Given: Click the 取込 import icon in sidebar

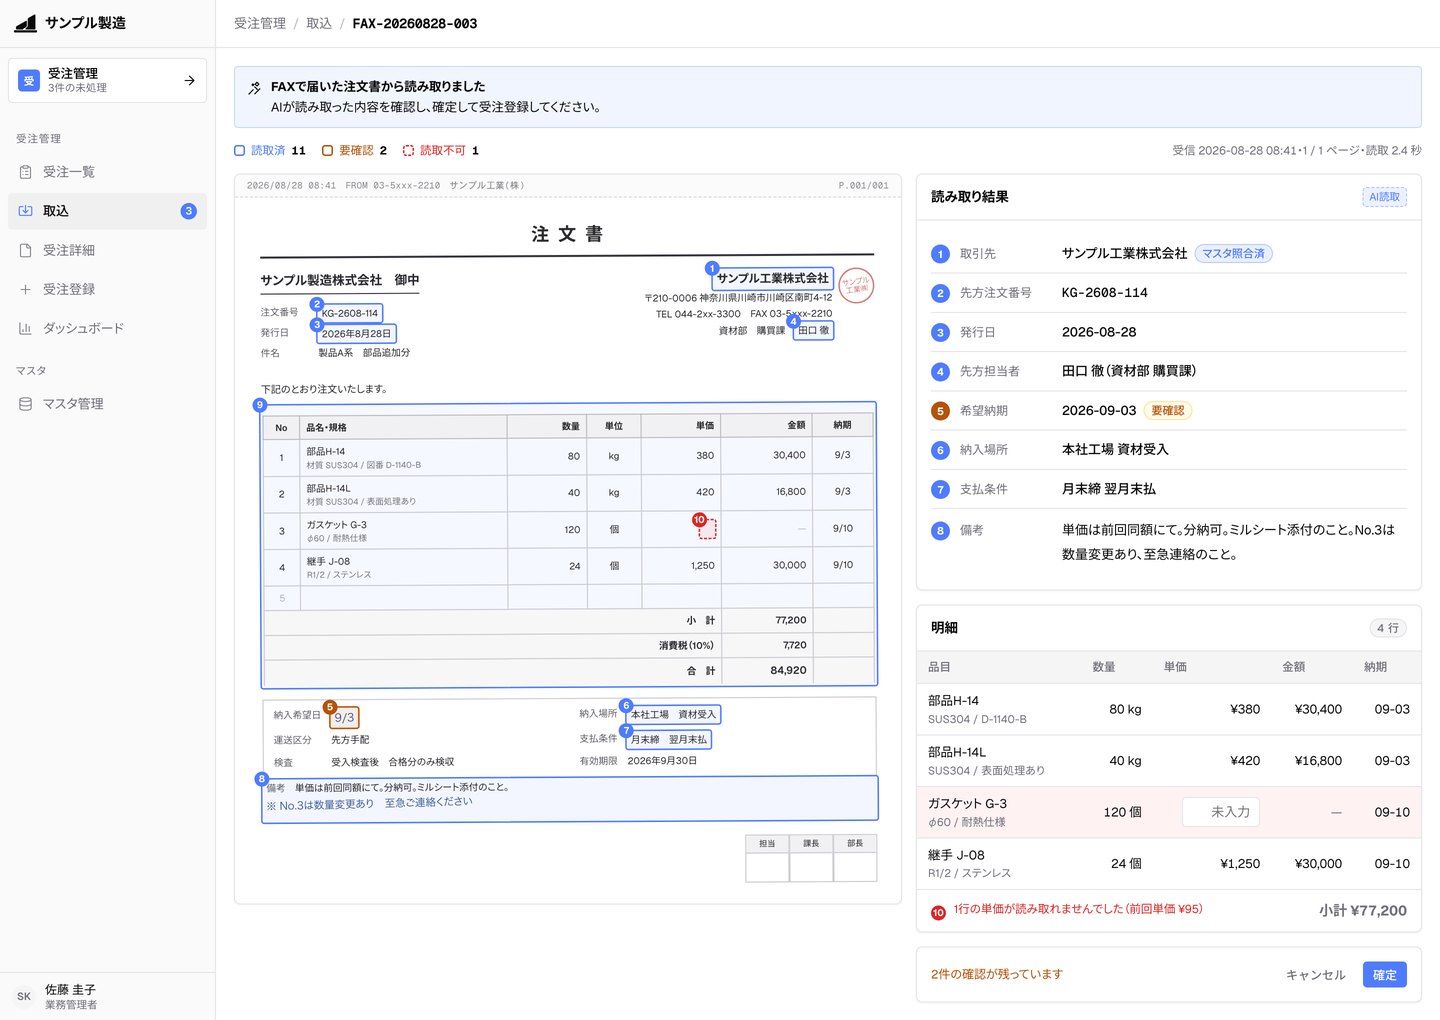Looking at the screenshot, I should [x=25, y=211].
